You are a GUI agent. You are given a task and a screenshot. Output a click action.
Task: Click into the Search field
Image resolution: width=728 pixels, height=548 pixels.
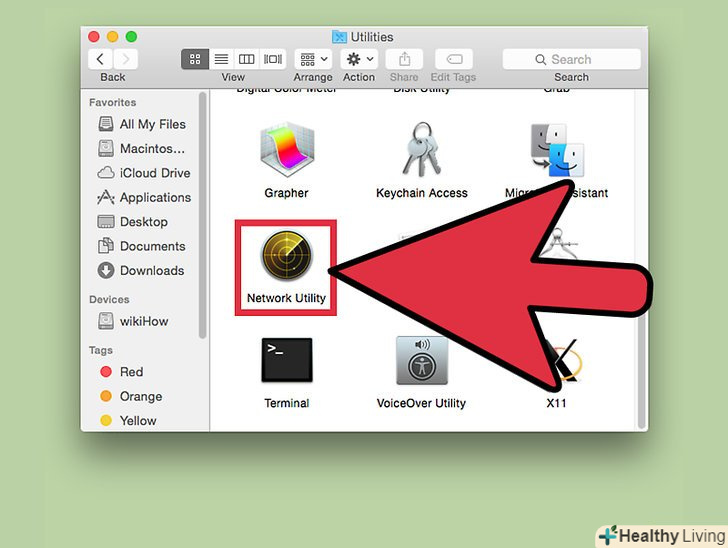click(x=572, y=59)
